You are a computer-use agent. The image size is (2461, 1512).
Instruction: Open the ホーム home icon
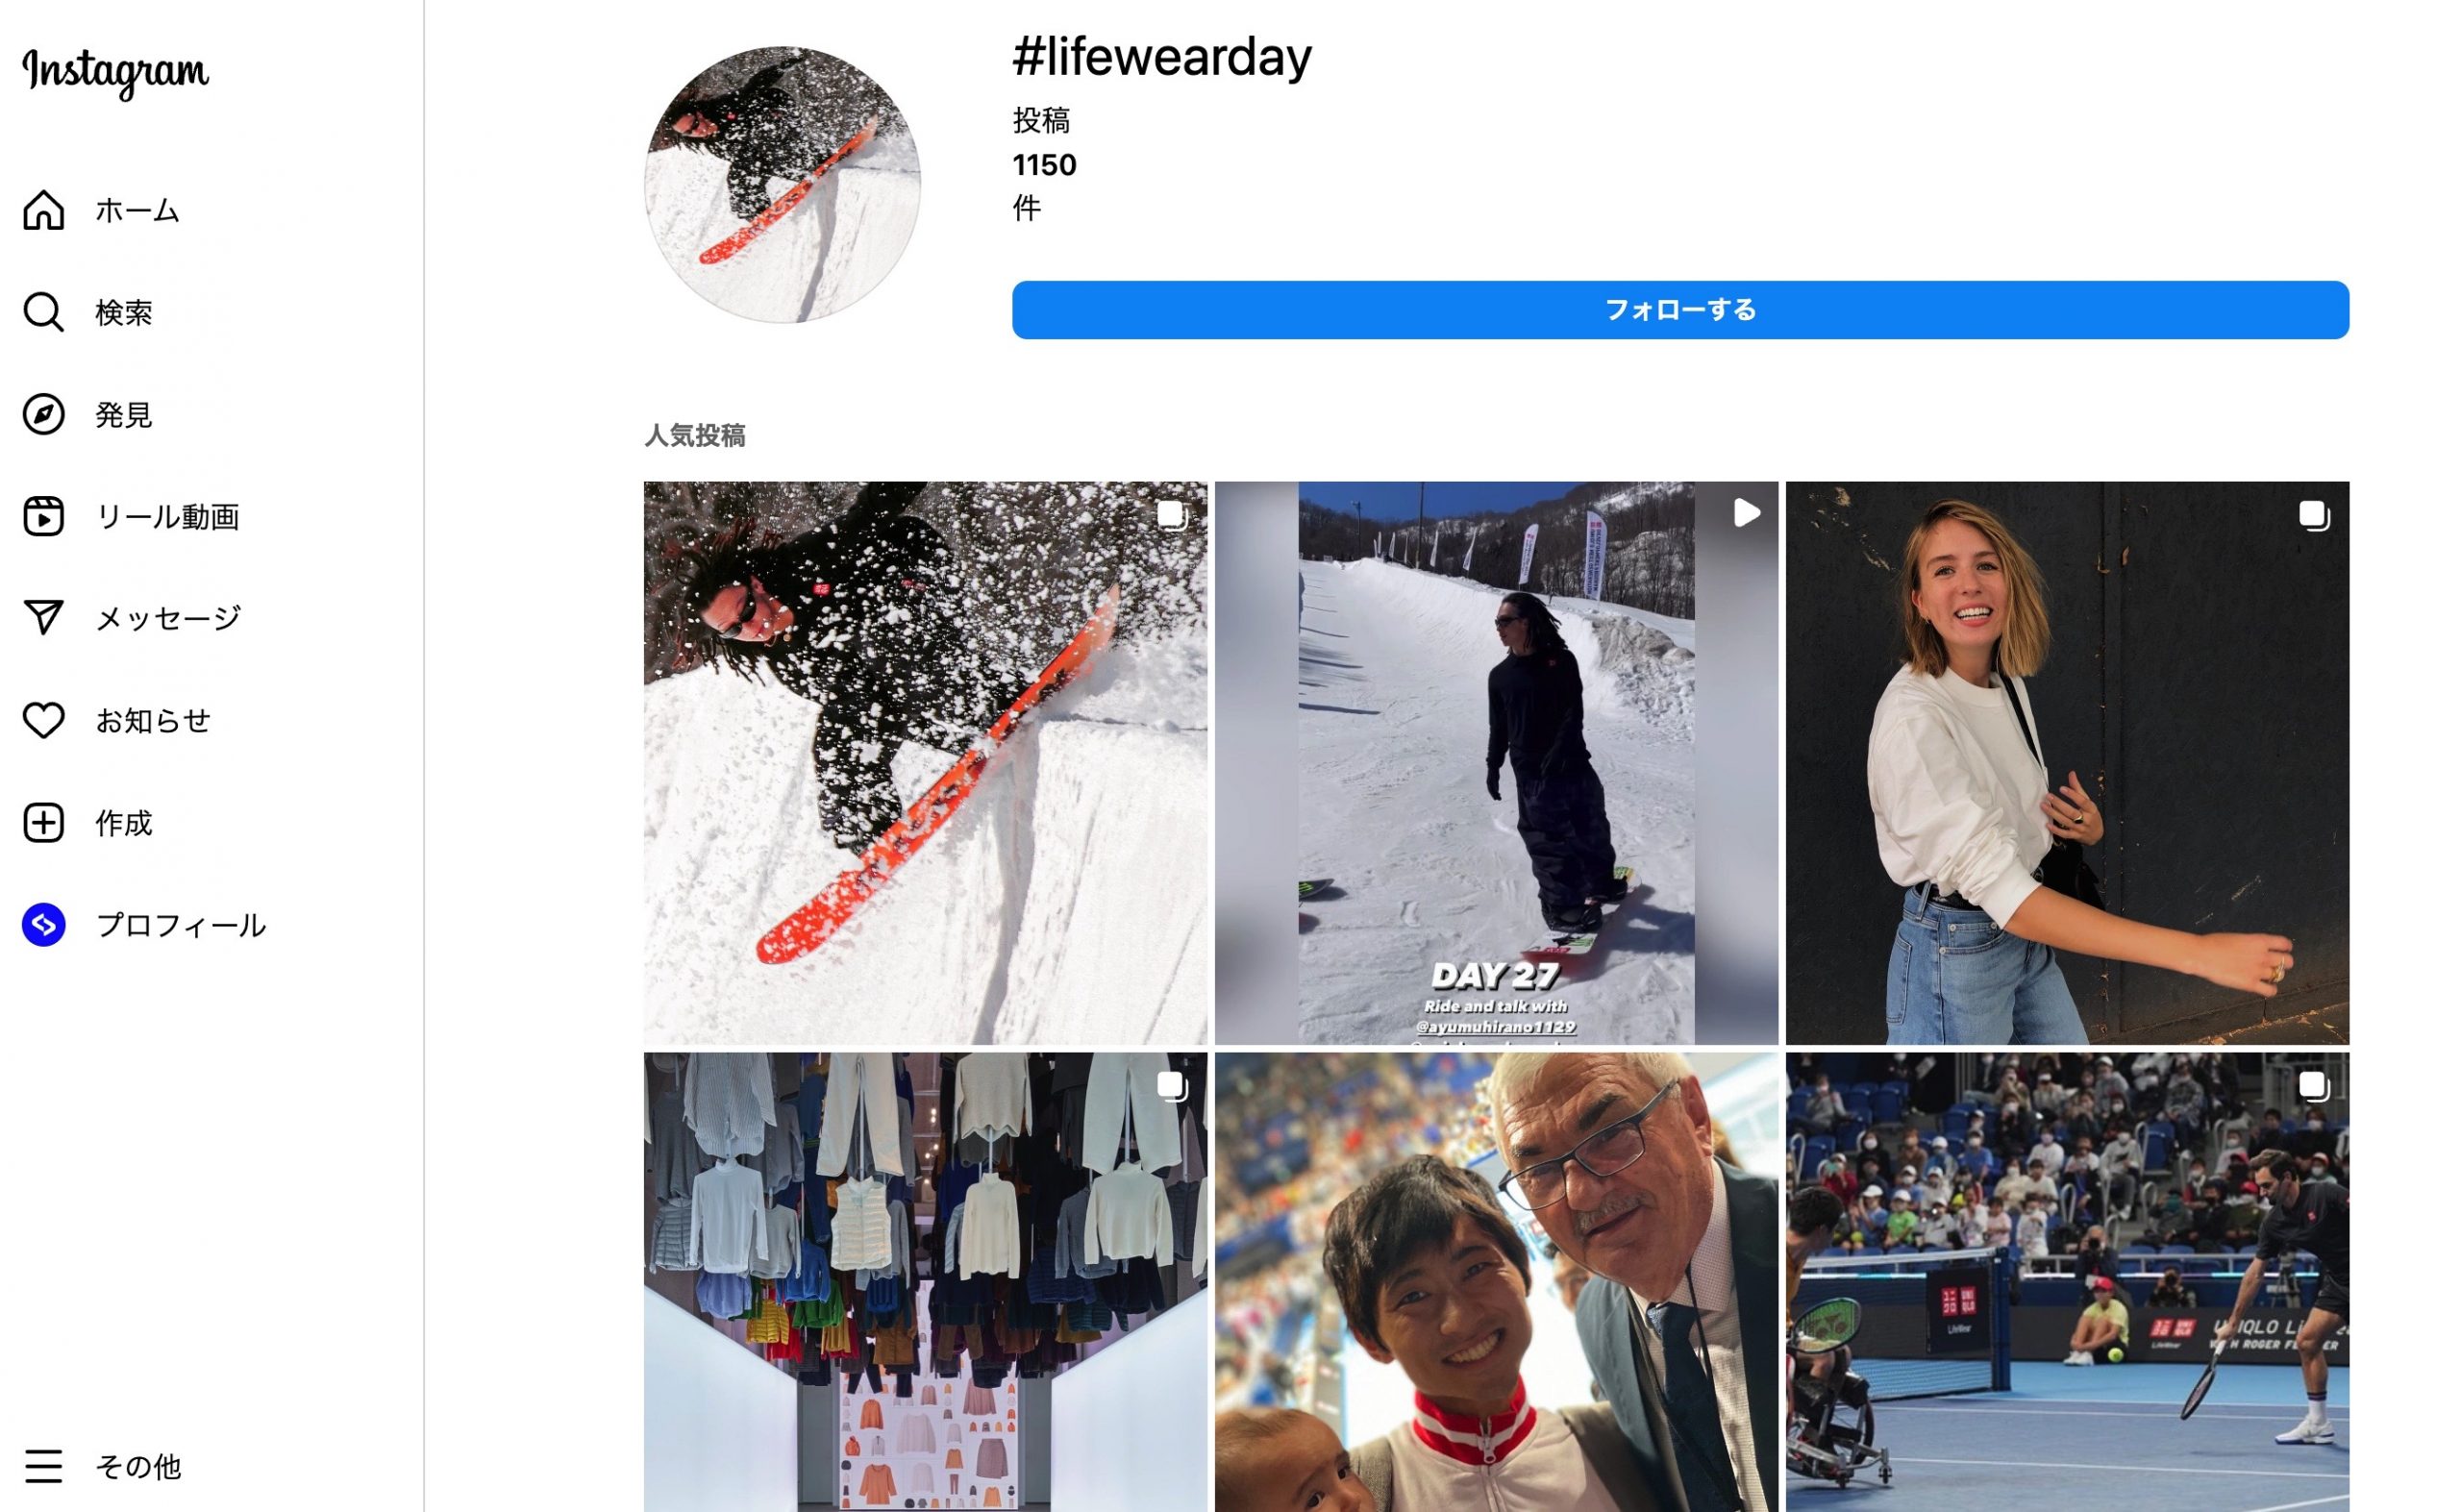click(44, 210)
